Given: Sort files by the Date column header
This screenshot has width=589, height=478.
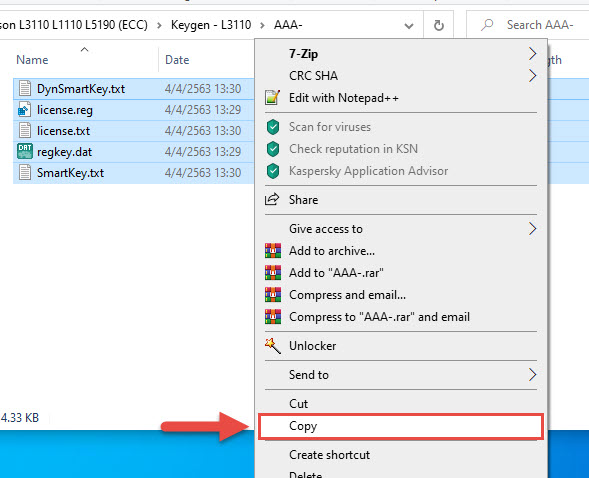Looking at the screenshot, I should (177, 60).
